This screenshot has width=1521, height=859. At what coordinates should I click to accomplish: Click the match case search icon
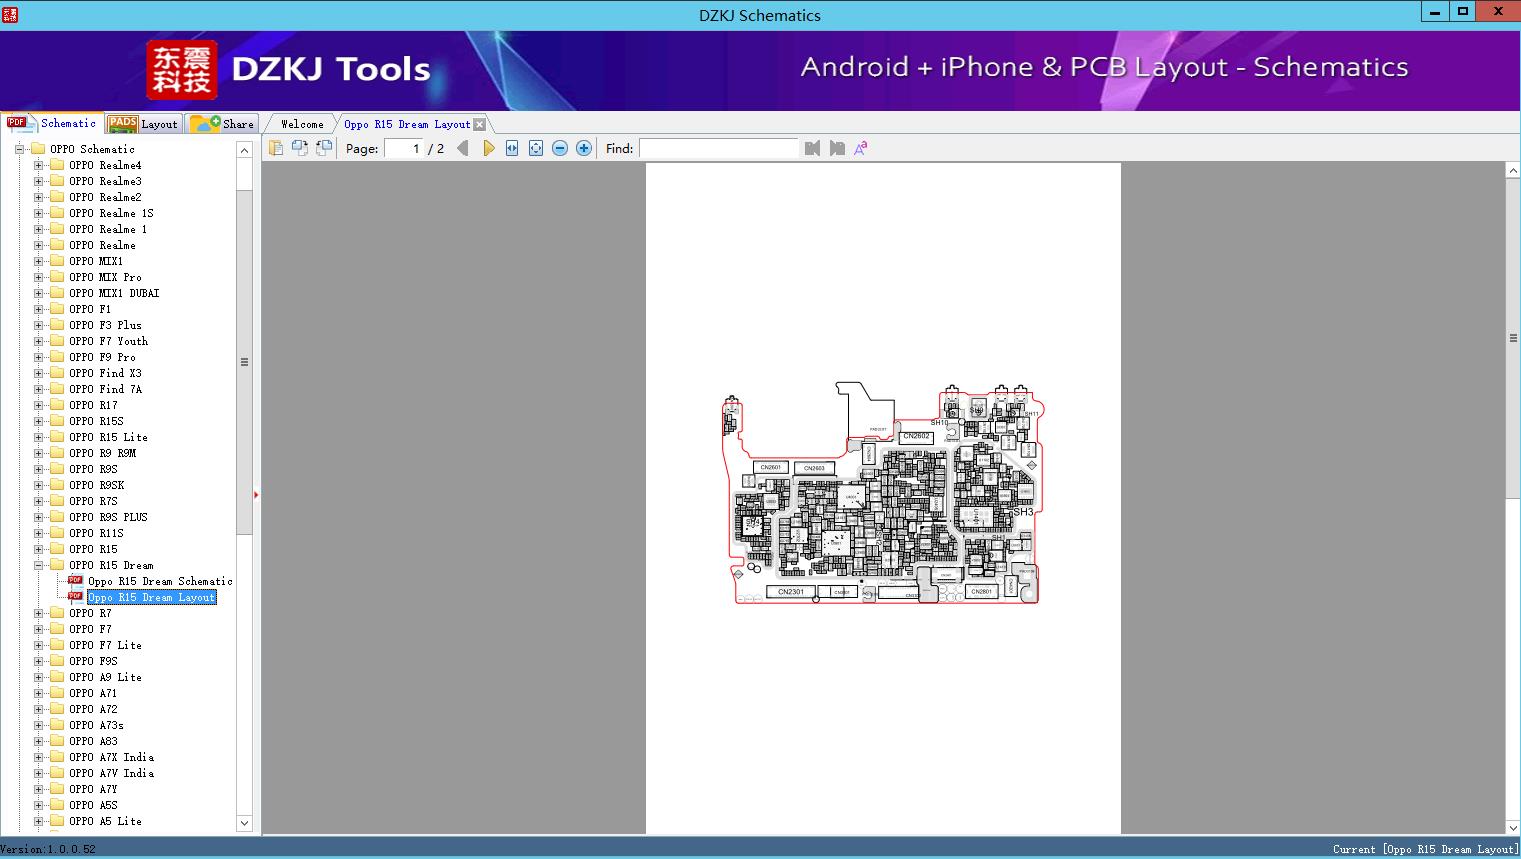[x=860, y=148]
